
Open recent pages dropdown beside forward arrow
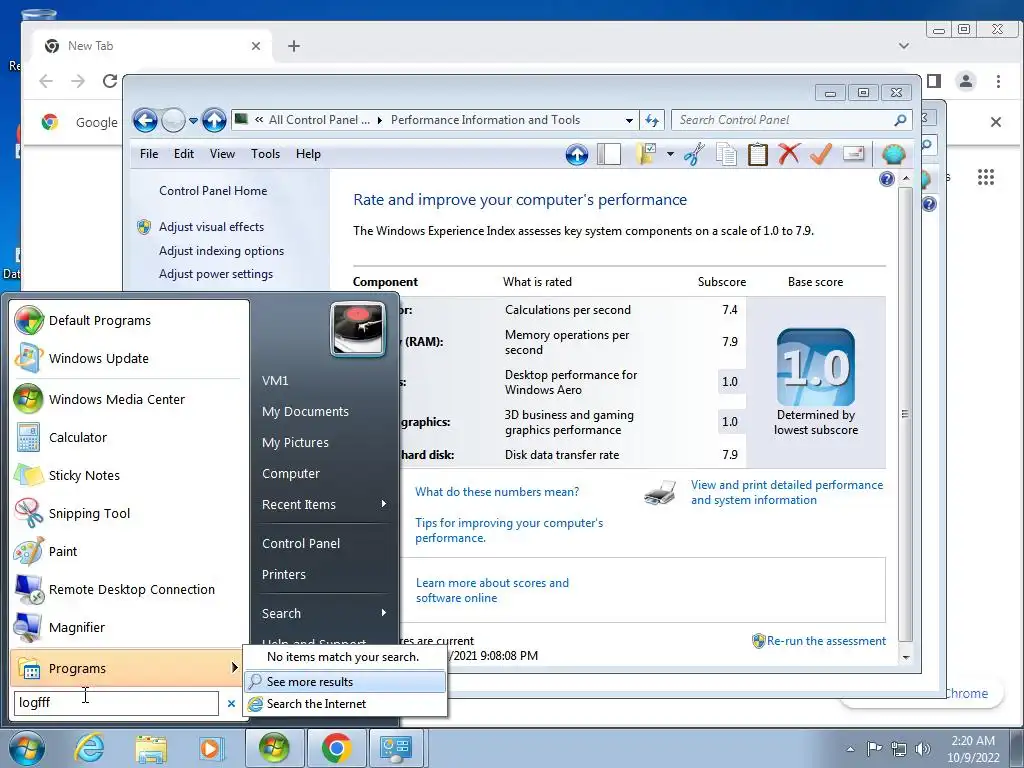coord(193,121)
